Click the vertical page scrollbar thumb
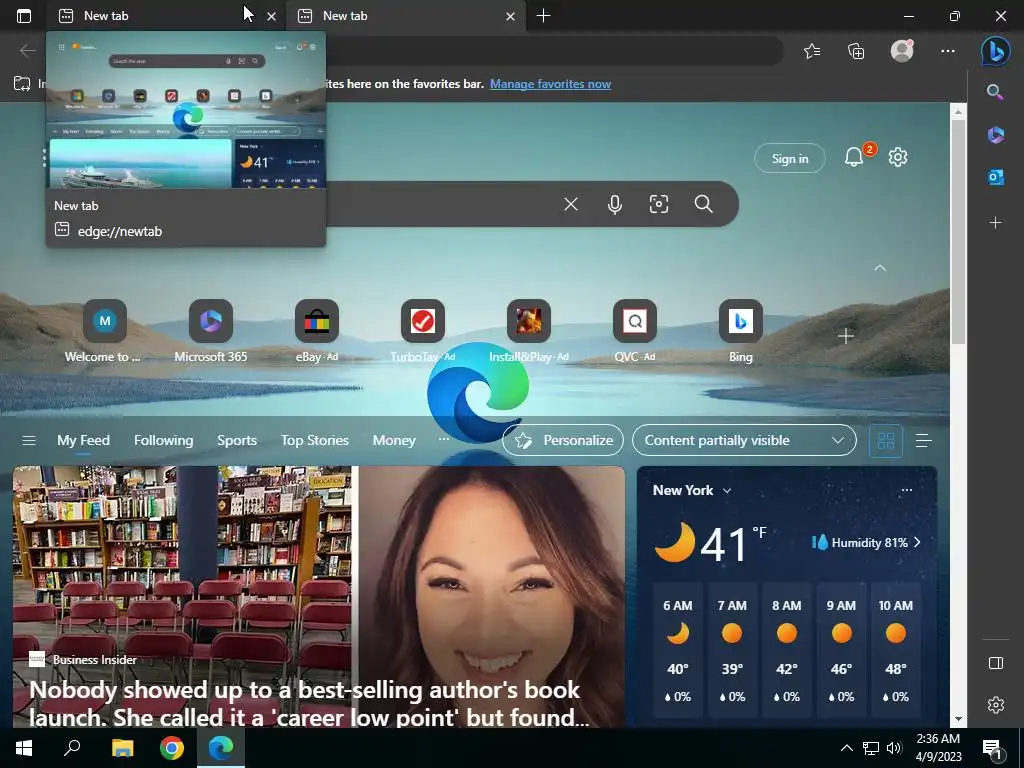The width and height of the screenshot is (1024, 768). (x=958, y=232)
